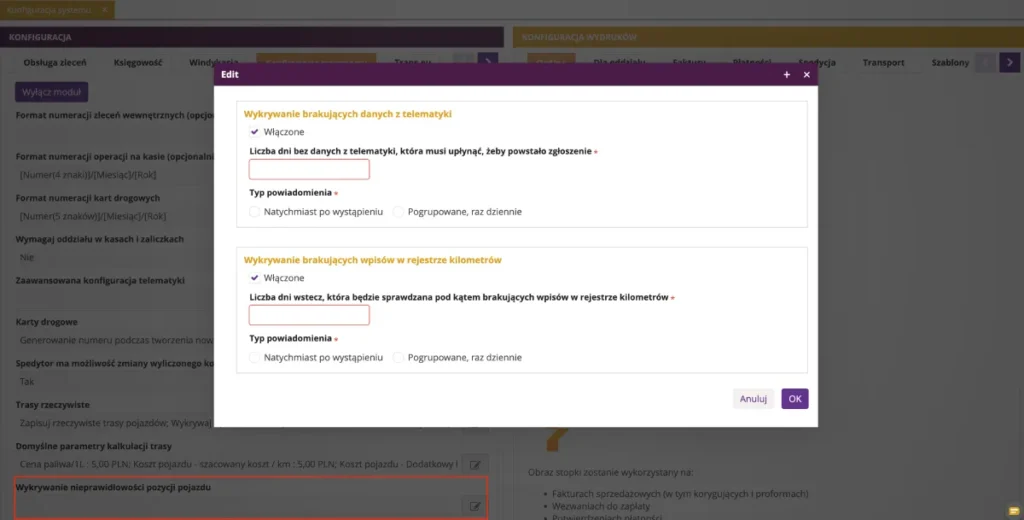Open the edit icon for Wykrywanie nieprawidłowości pozycji pojazdu

coord(475,506)
